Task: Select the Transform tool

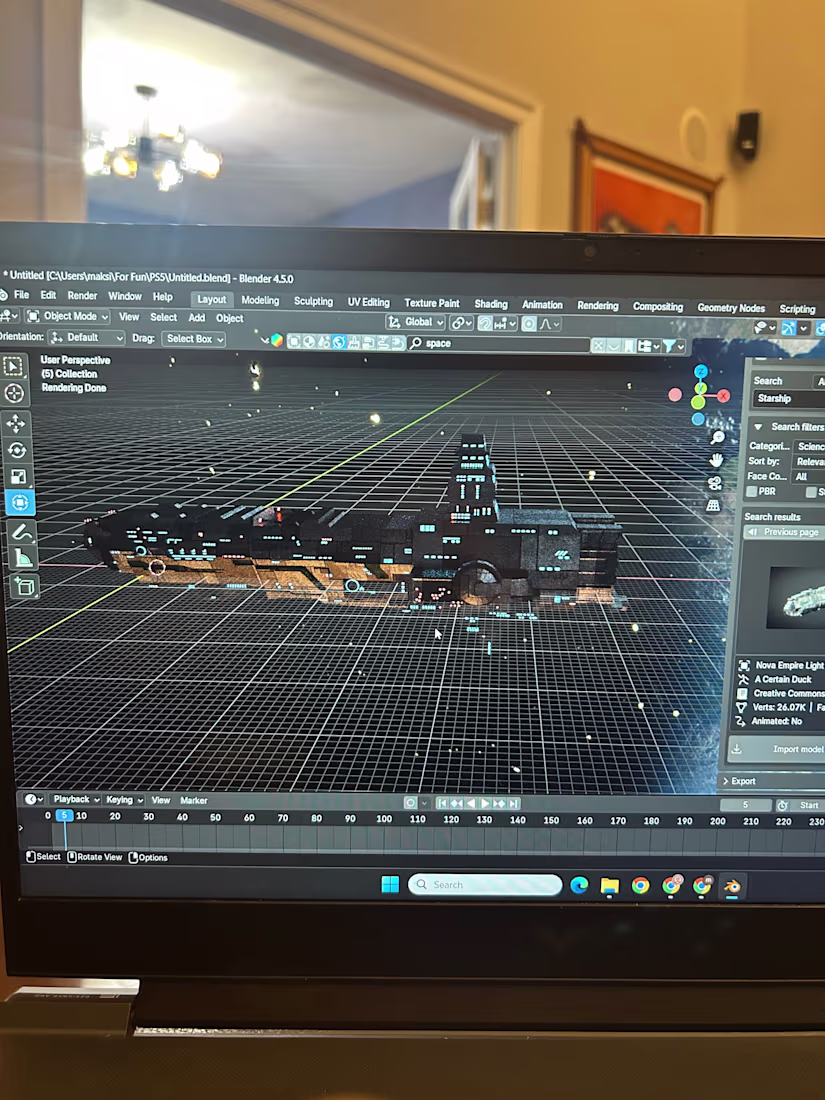Action: coord(20,503)
